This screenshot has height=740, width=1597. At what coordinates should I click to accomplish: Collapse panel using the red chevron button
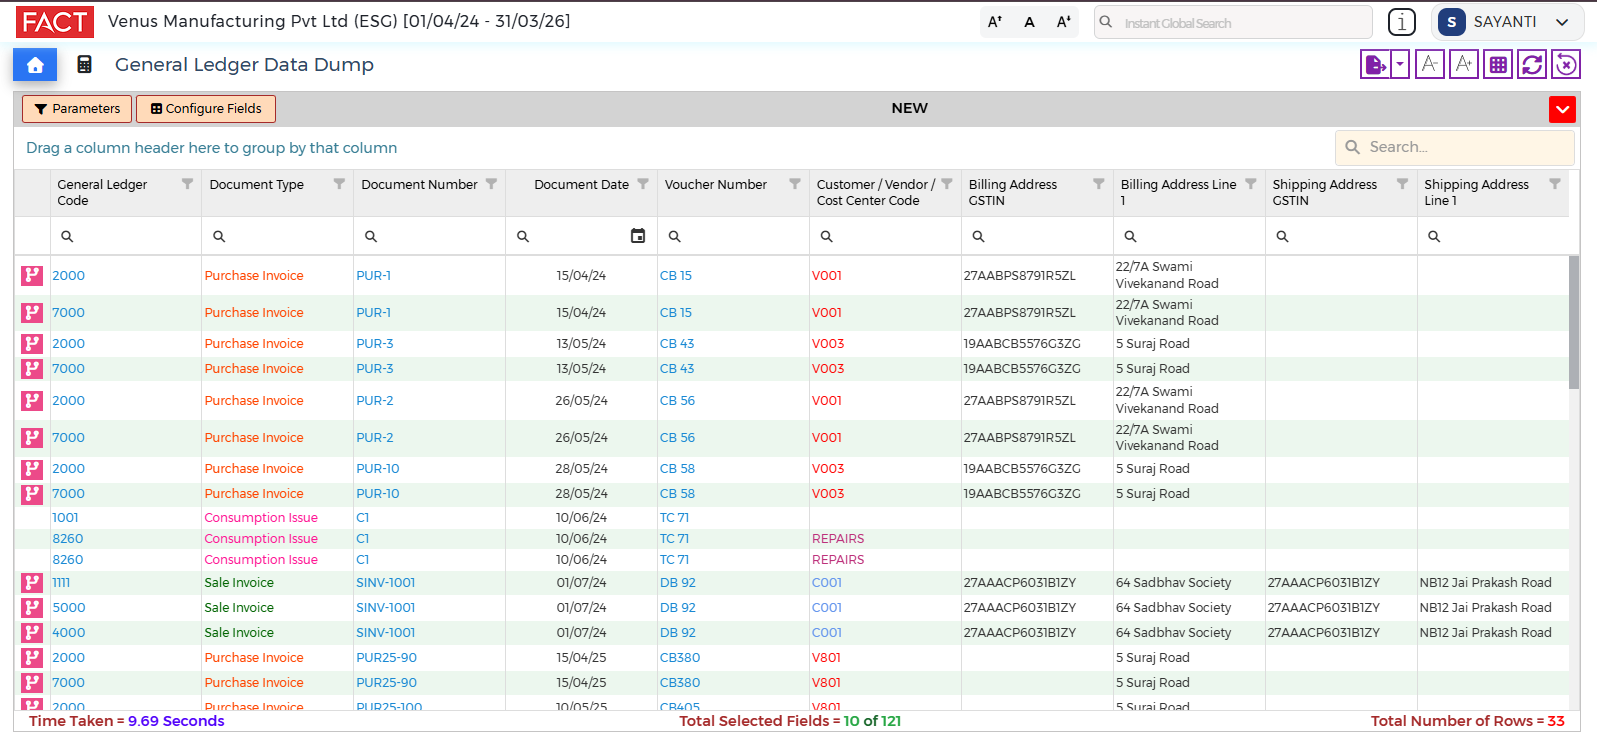(1562, 109)
